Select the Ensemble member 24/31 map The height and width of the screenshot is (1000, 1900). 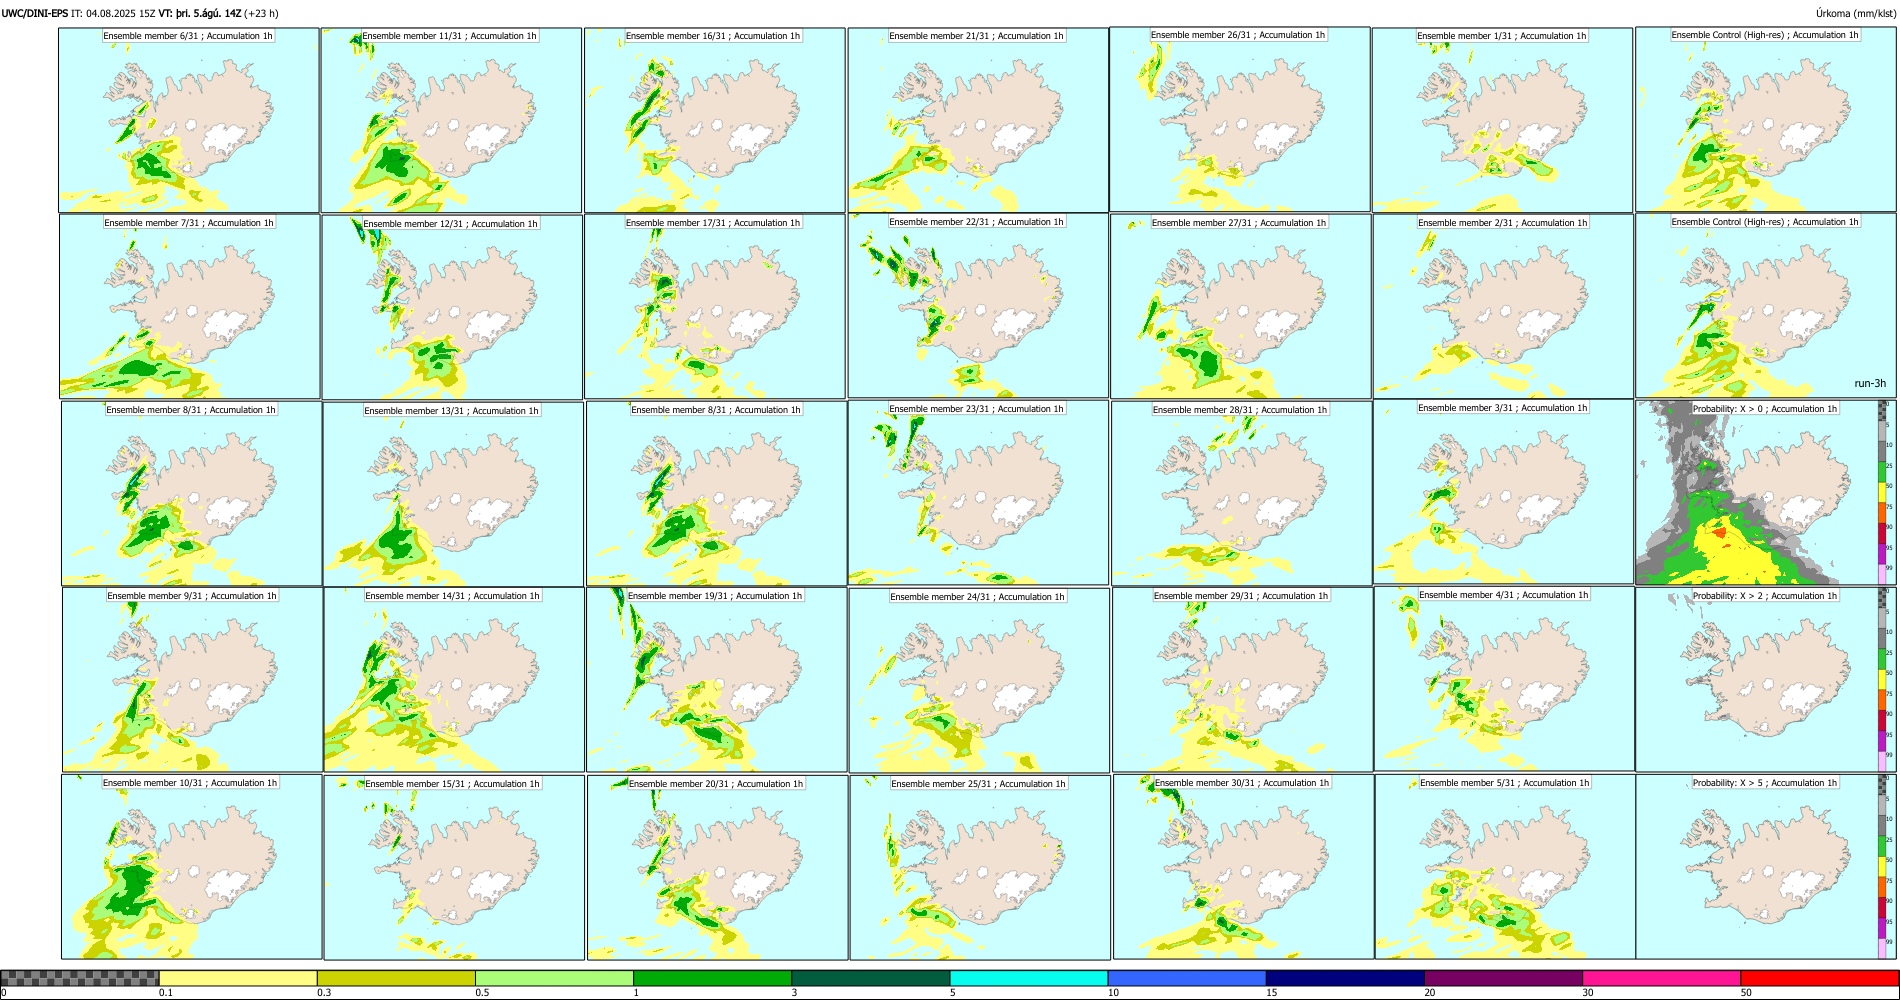click(x=980, y=681)
